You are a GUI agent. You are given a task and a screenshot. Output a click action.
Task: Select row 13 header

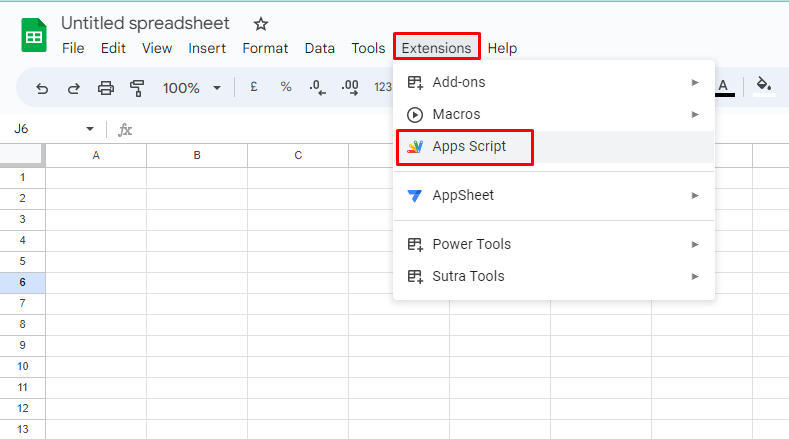[22, 429]
